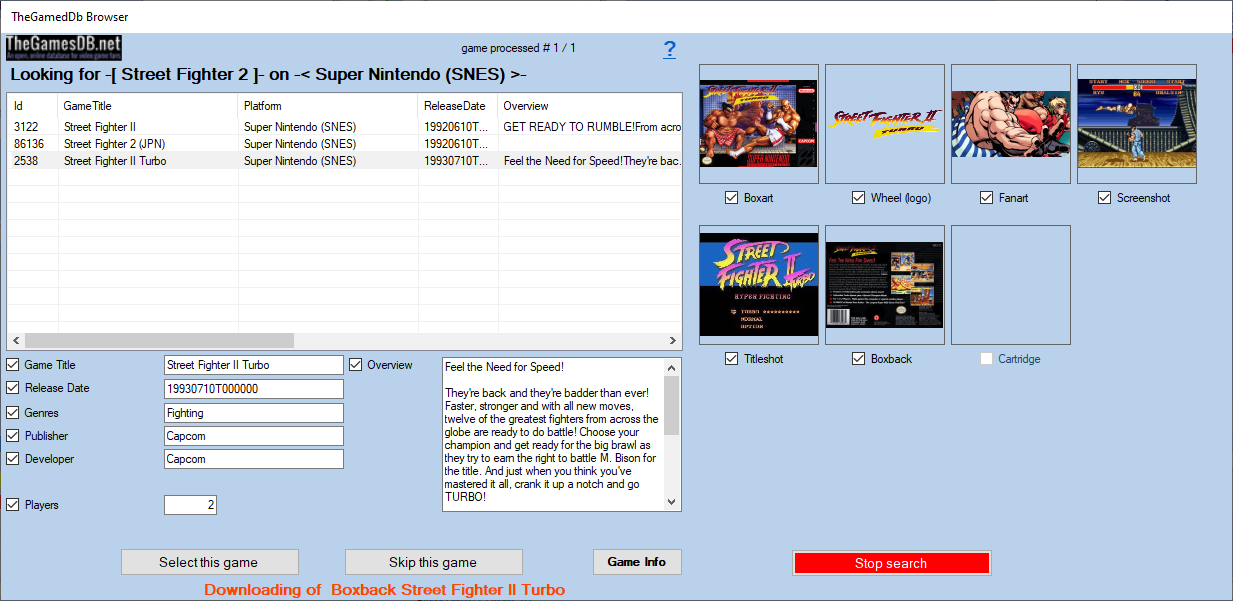1233x601 pixels.
Task: Click the Titleshot image thumbnail
Action: tap(758, 285)
